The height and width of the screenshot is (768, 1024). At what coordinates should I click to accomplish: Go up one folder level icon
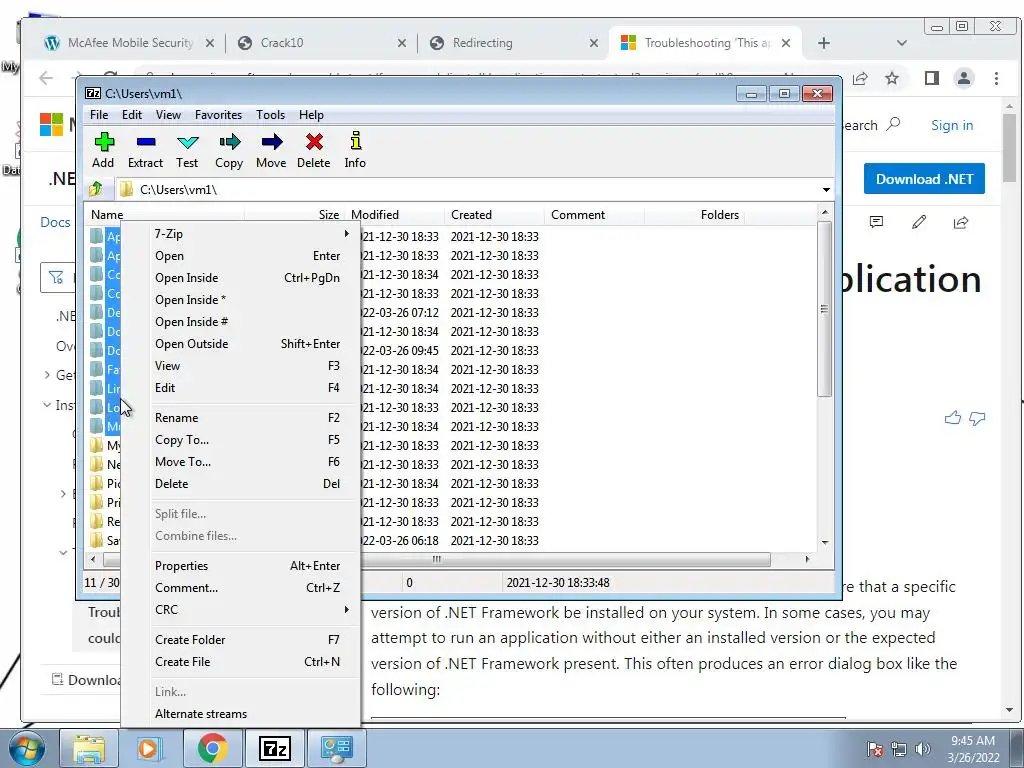point(96,189)
